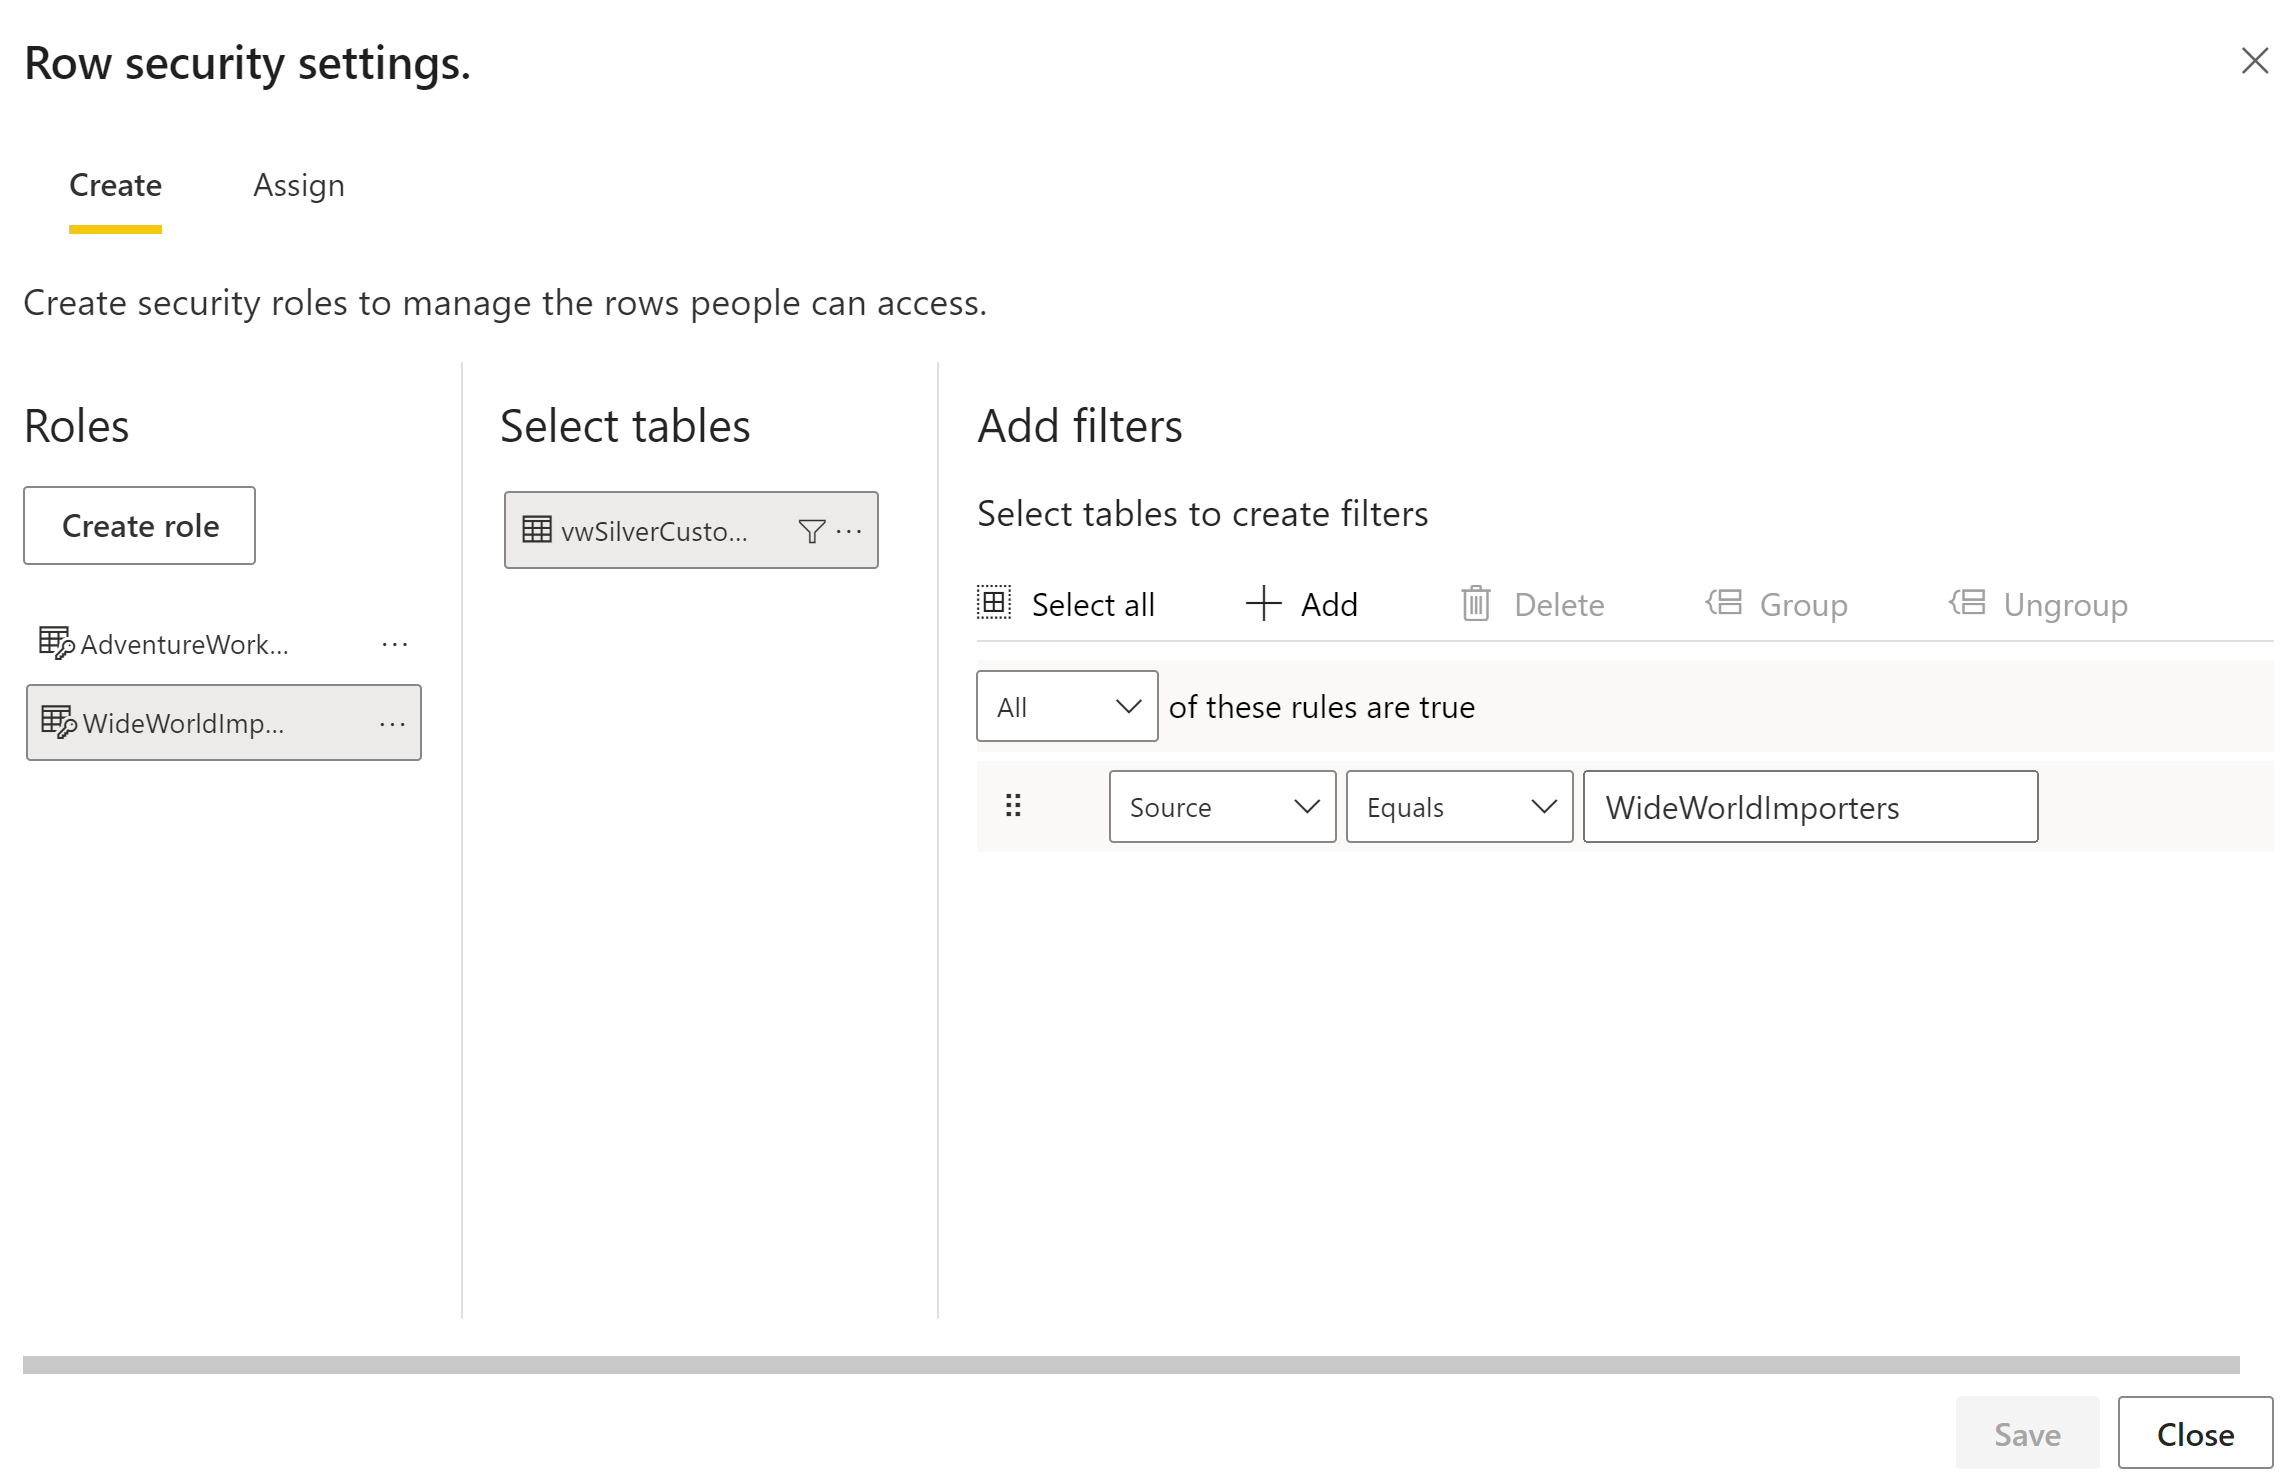Viewport: 2288px width, 1484px height.
Task: Open more options for AdventureWork role
Action: pyautogui.click(x=395, y=645)
